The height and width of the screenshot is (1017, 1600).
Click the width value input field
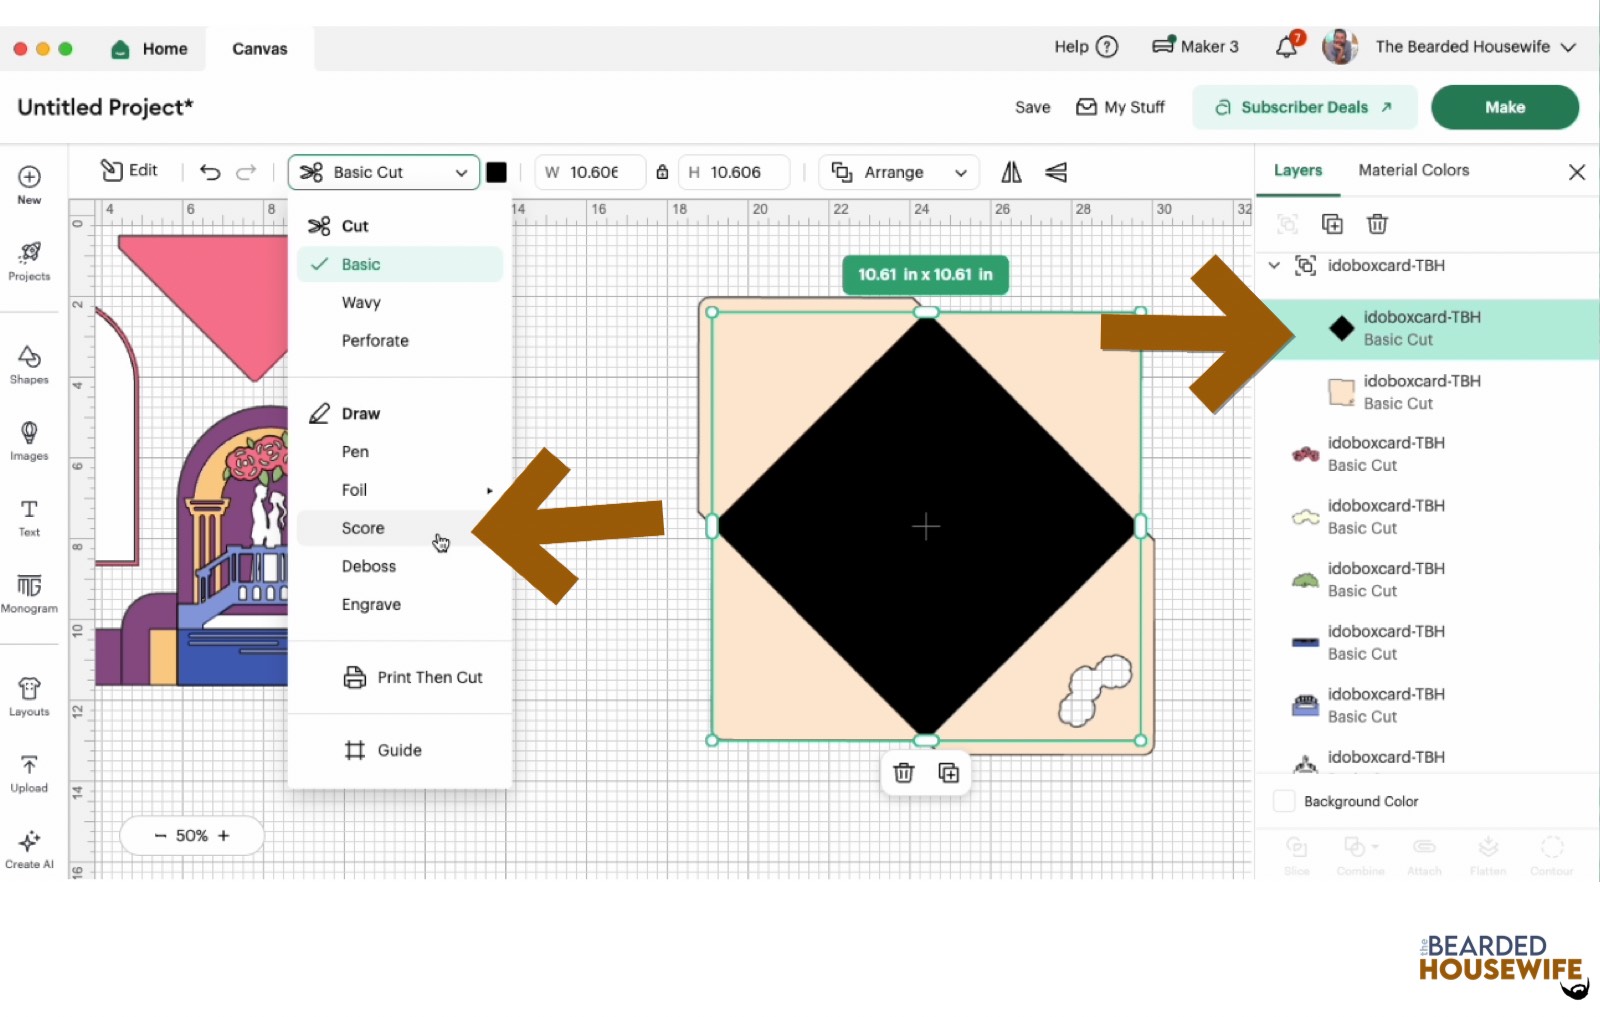click(598, 172)
